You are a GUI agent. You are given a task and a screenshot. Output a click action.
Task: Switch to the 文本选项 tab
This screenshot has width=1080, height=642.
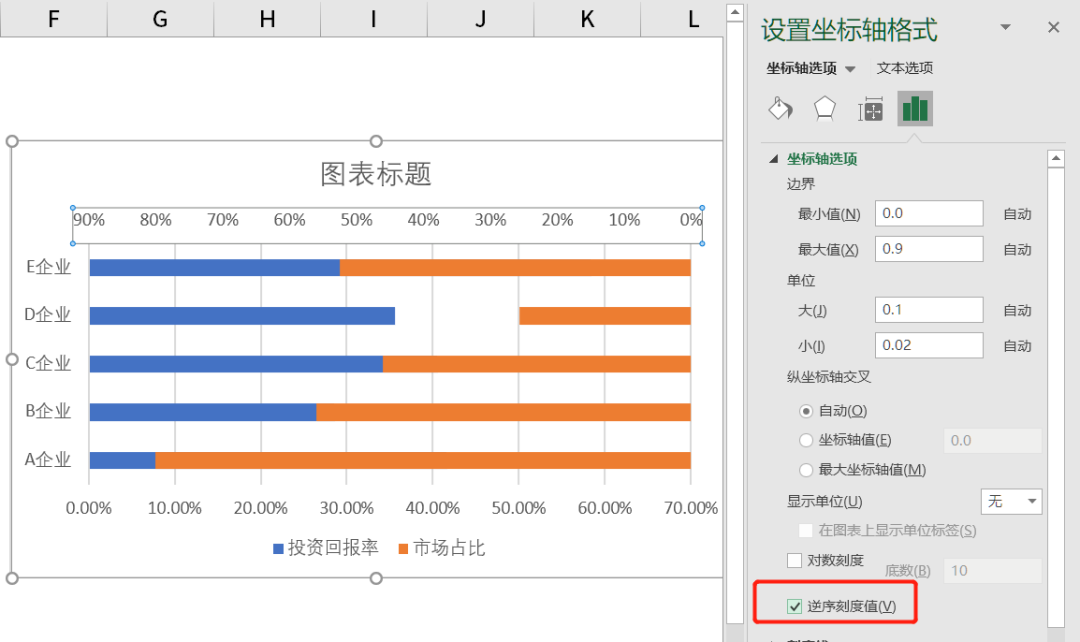[904, 68]
